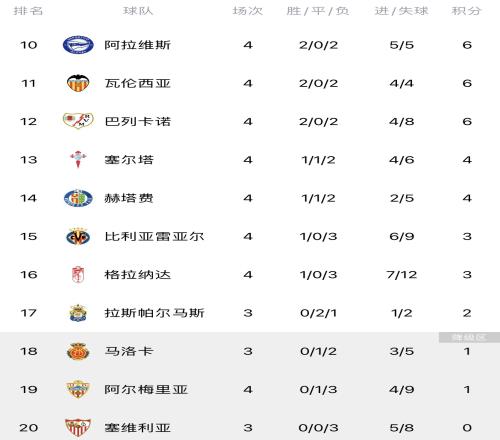
Task: Click the Las Palmas (拉斯帕尔马斯) crest
Action: (x=78, y=313)
